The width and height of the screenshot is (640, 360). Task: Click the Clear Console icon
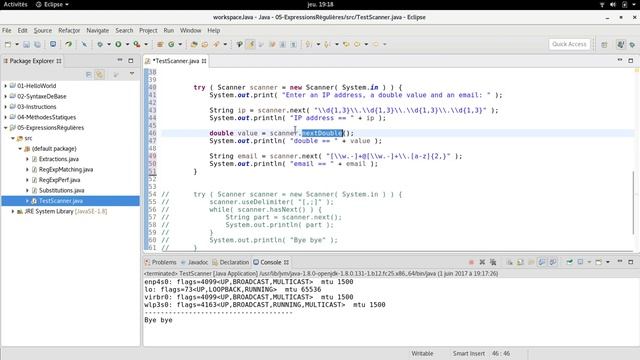tap(510, 262)
